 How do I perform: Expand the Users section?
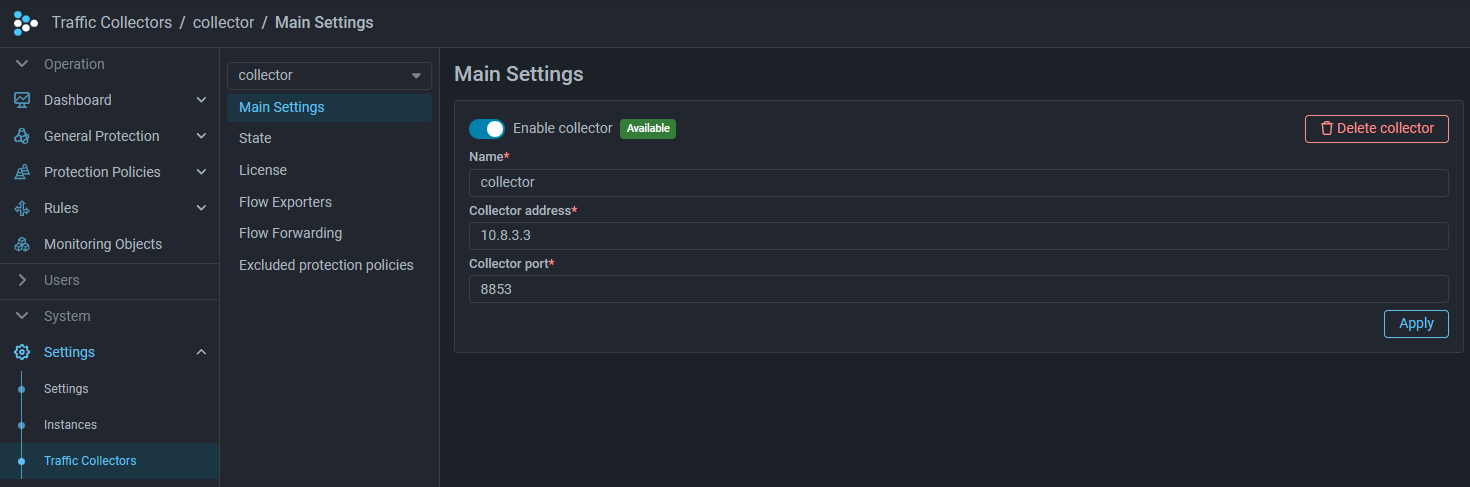(x=61, y=280)
